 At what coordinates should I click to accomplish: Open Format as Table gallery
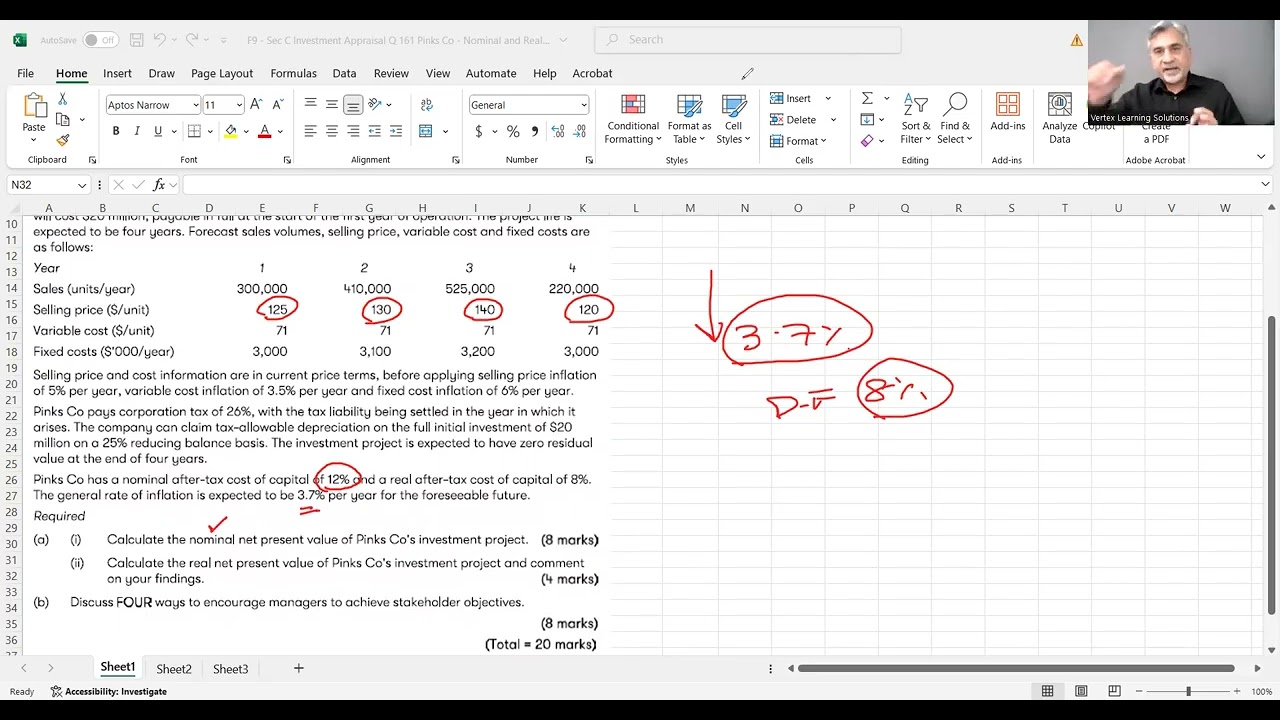click(x=689, y=119)
